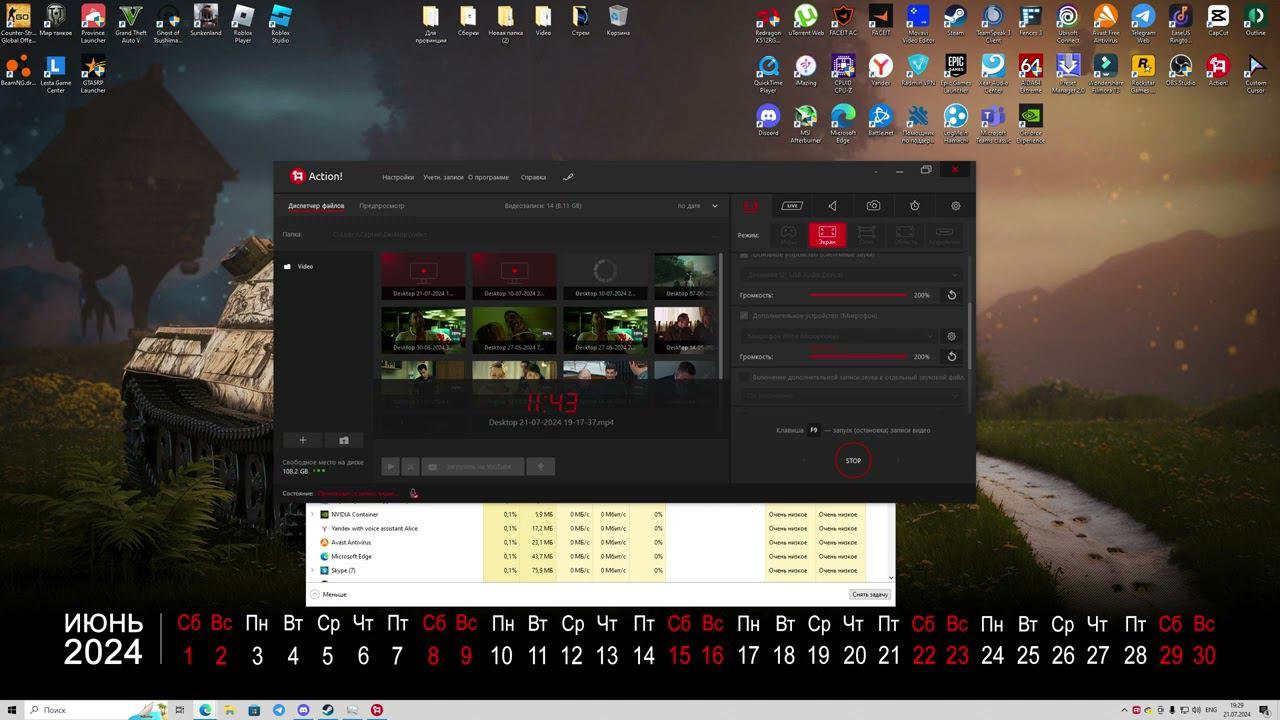Adjust the microphone volume slider

tap(859, 356)
